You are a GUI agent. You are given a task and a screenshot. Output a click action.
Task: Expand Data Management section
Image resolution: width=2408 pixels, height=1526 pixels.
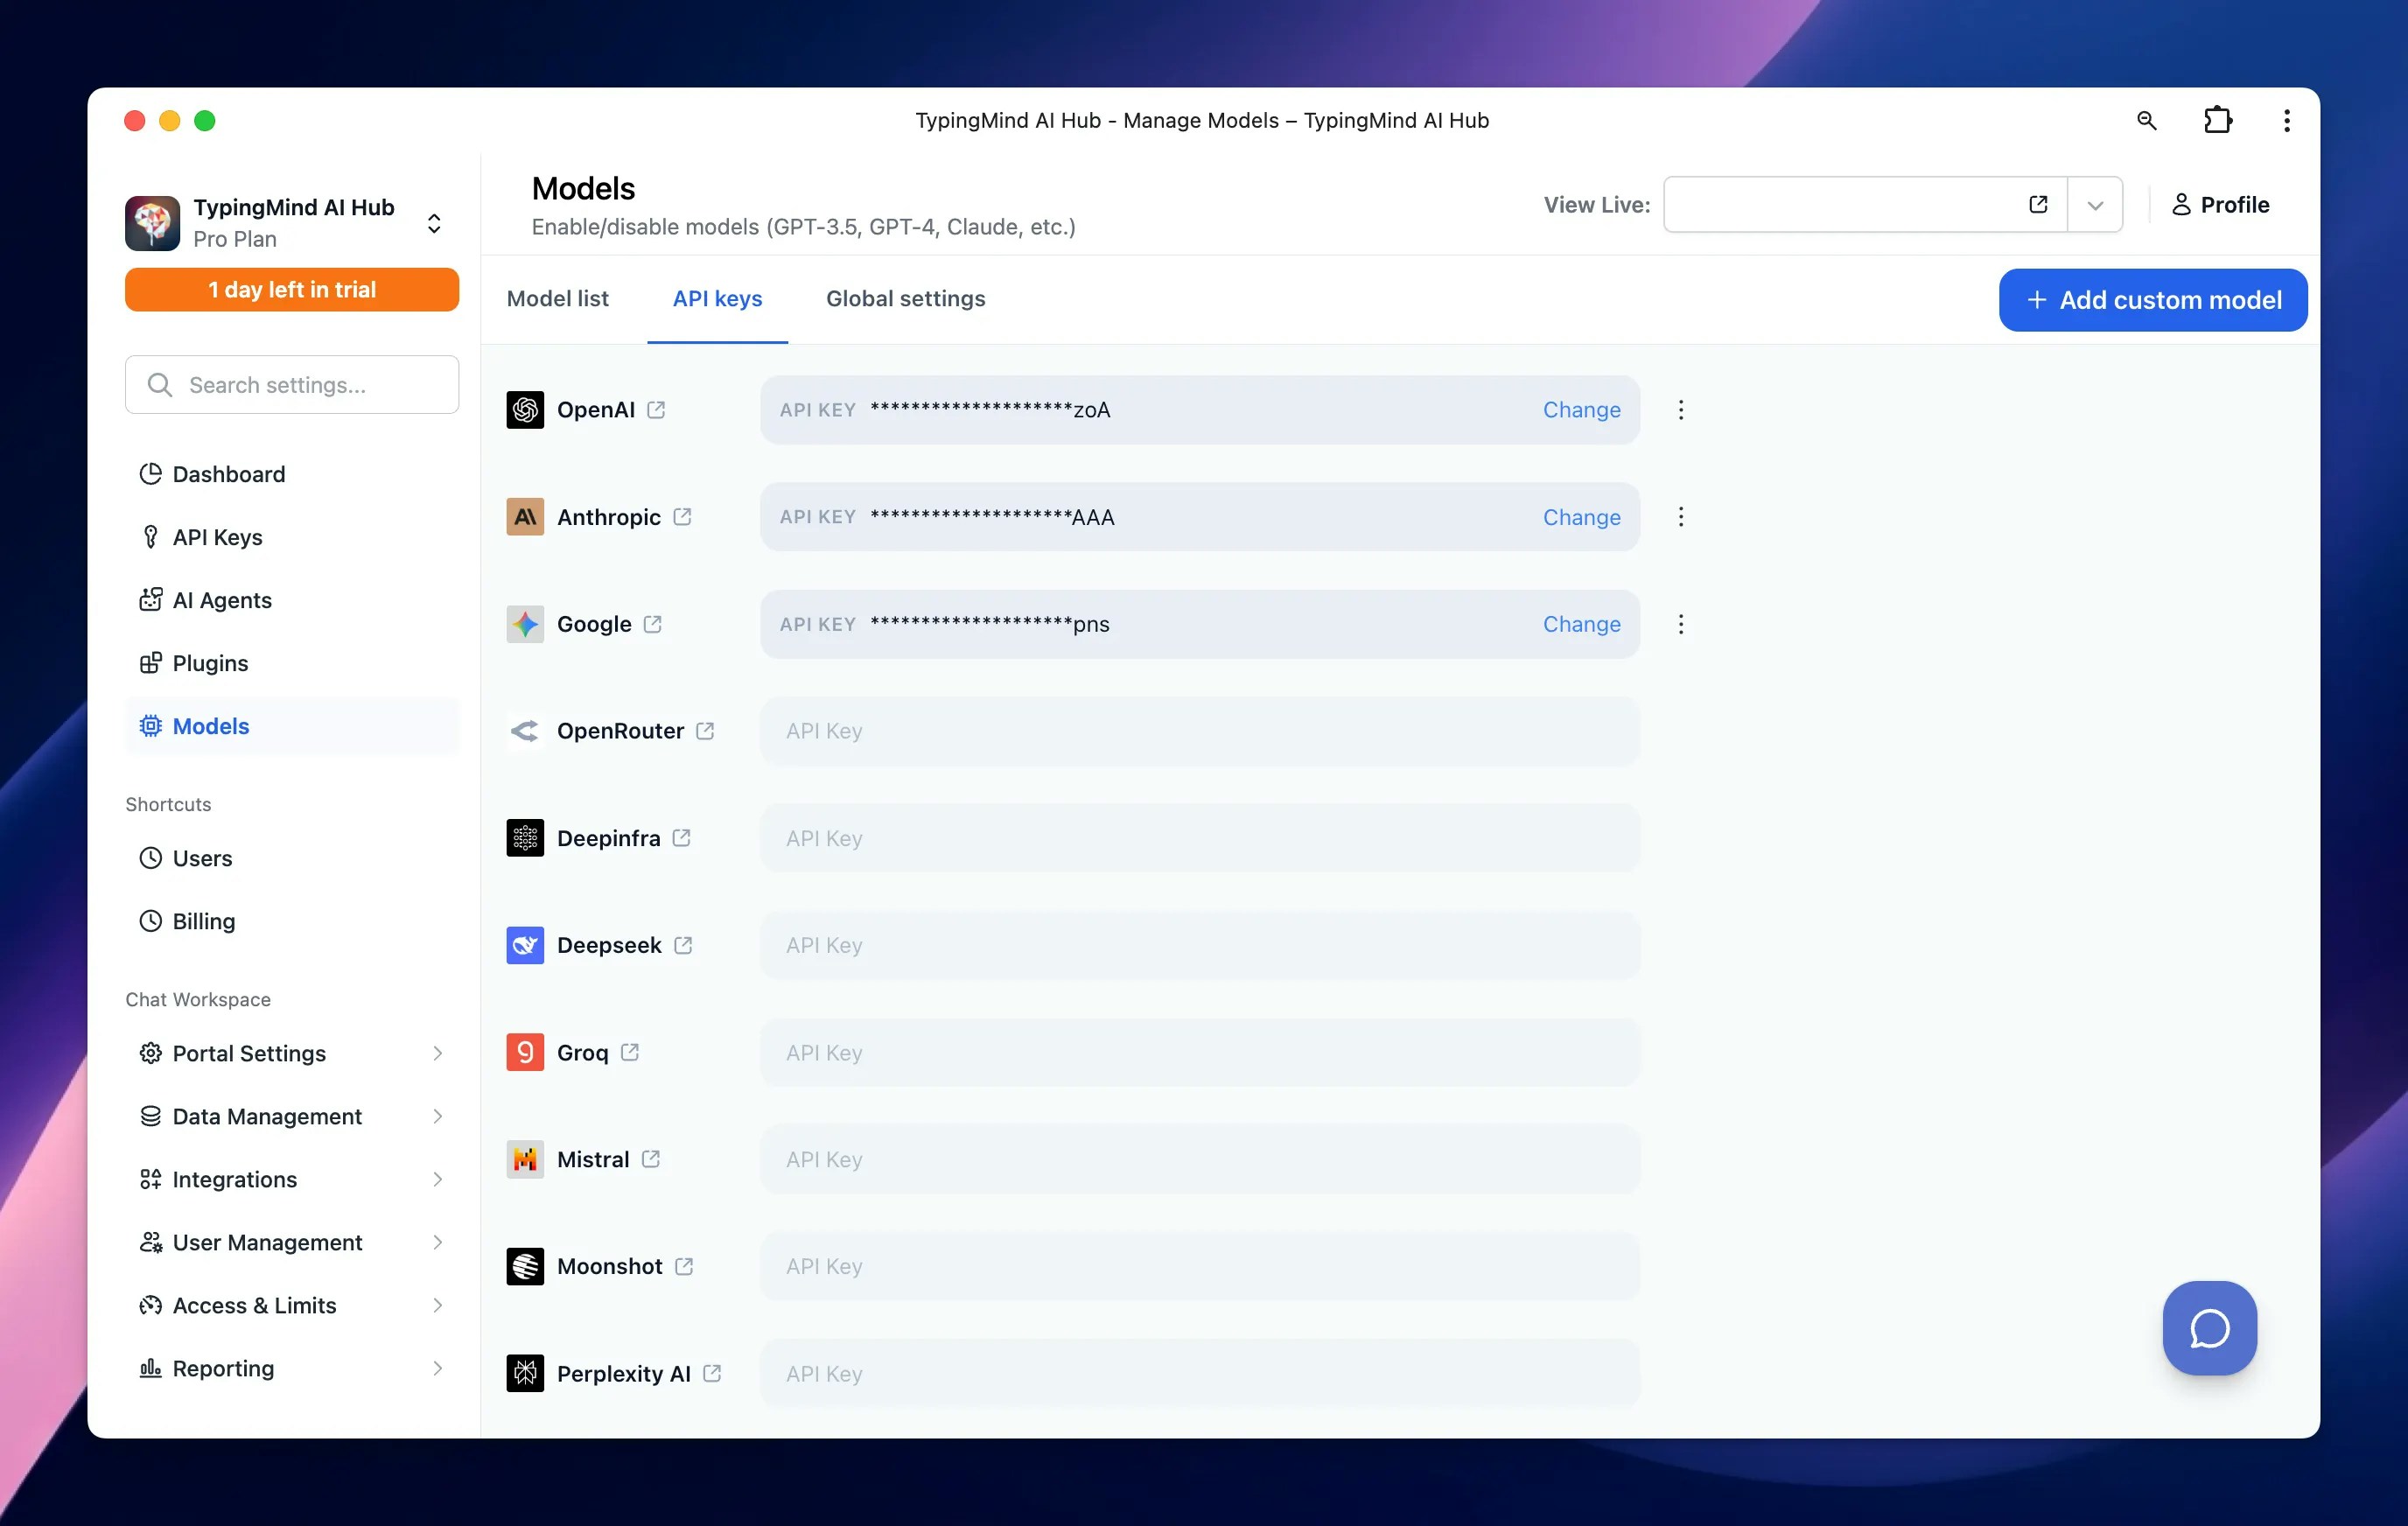[438, 1116]
